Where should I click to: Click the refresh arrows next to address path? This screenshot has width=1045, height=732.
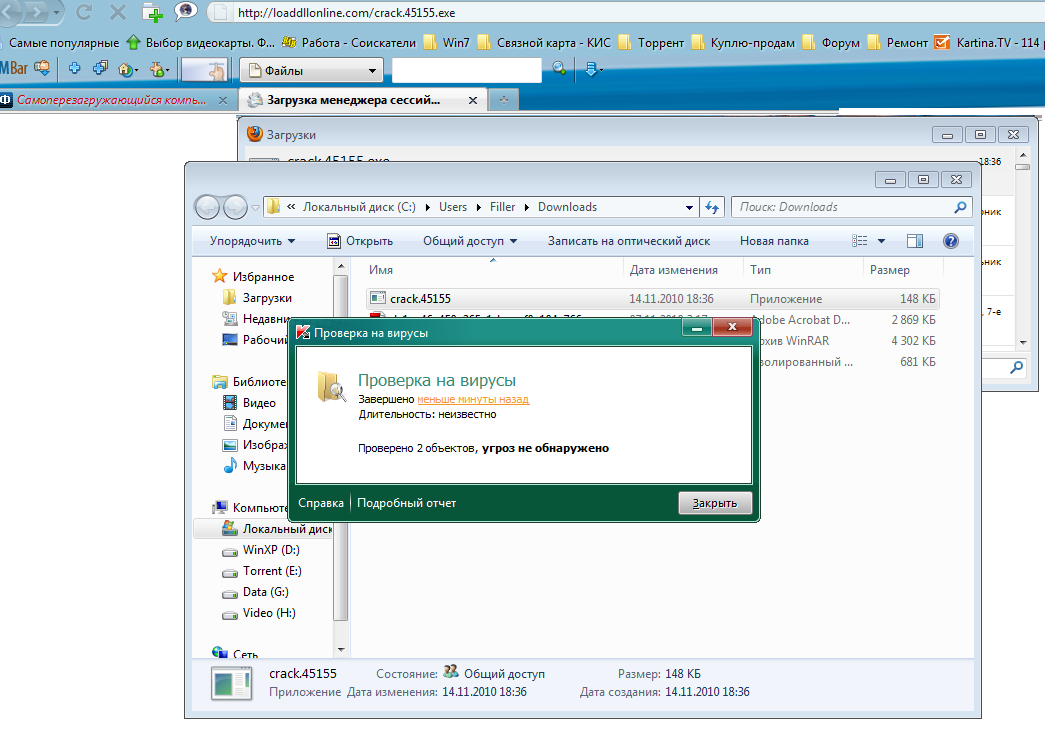click(x=712, y=207)
